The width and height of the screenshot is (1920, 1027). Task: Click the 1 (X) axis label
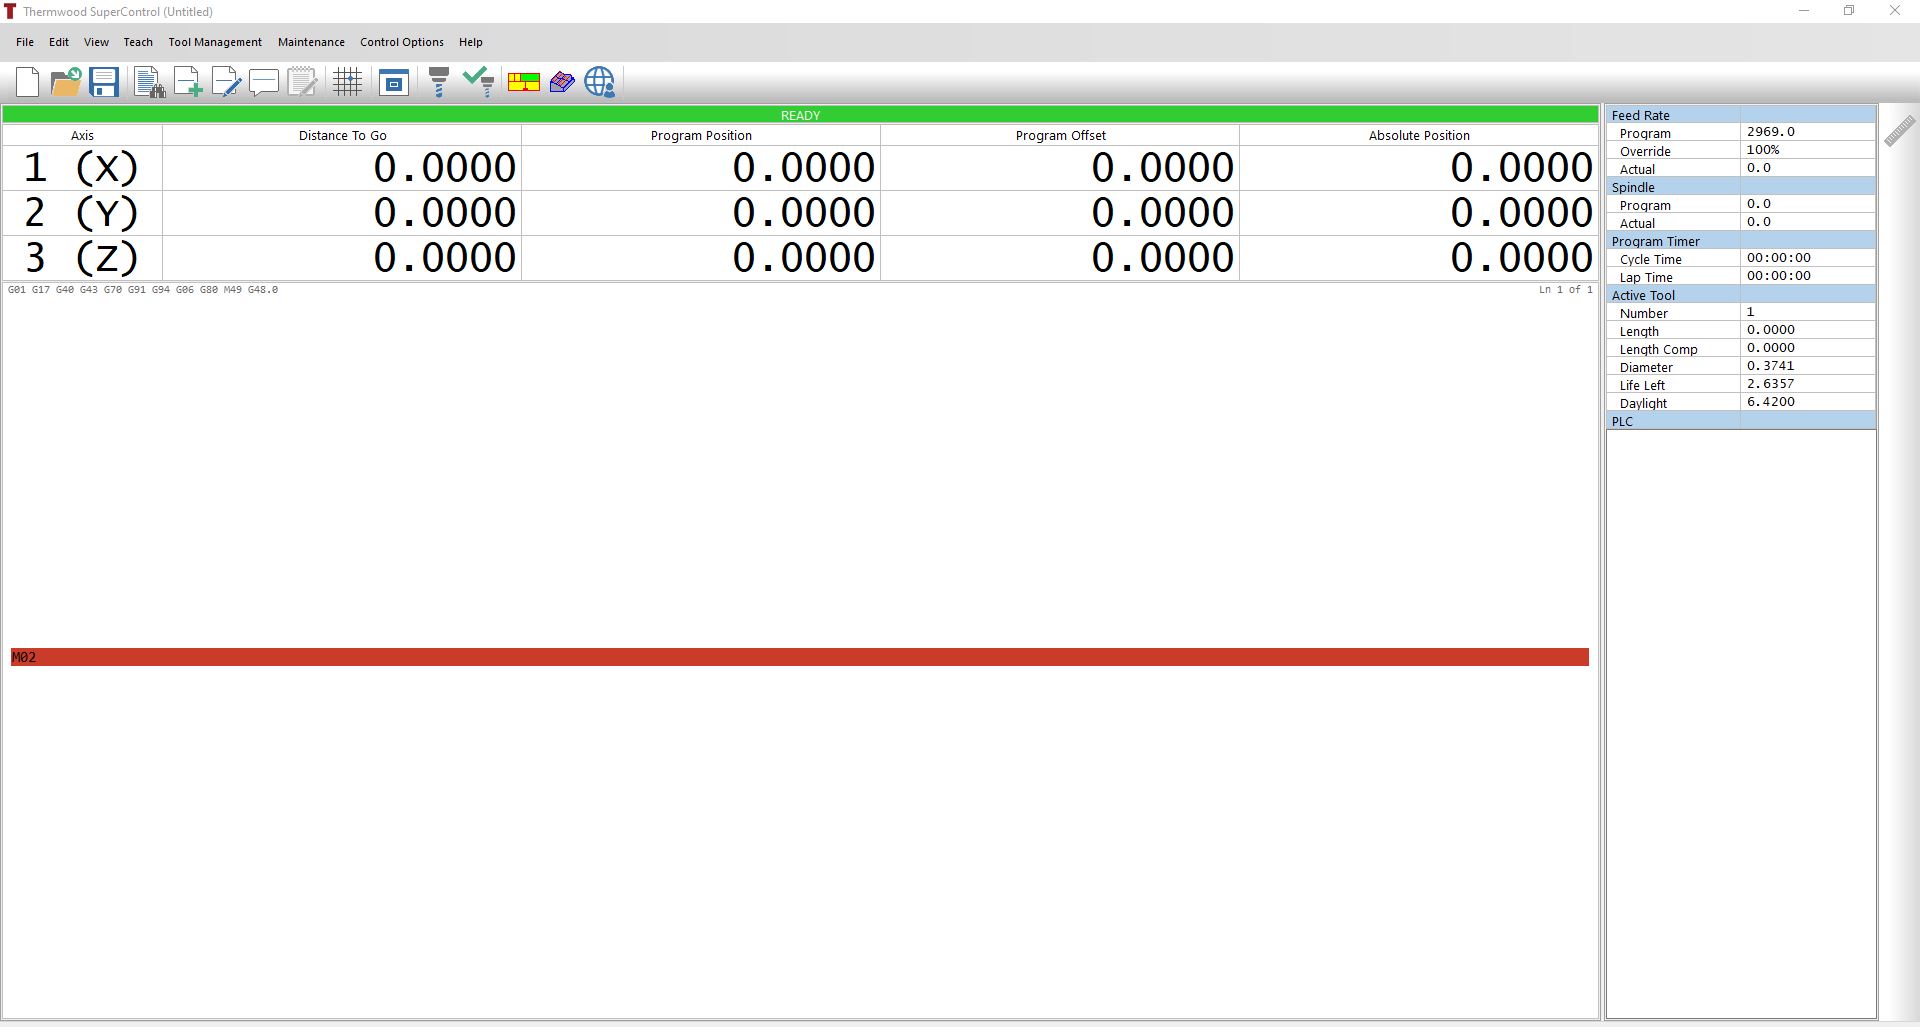[82, 168]
